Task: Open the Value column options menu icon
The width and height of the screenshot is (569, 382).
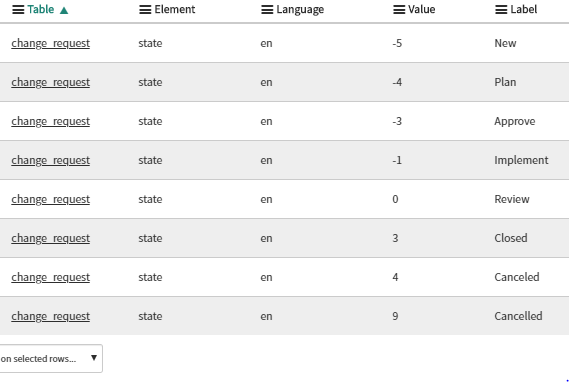Action: click(399, 10)
